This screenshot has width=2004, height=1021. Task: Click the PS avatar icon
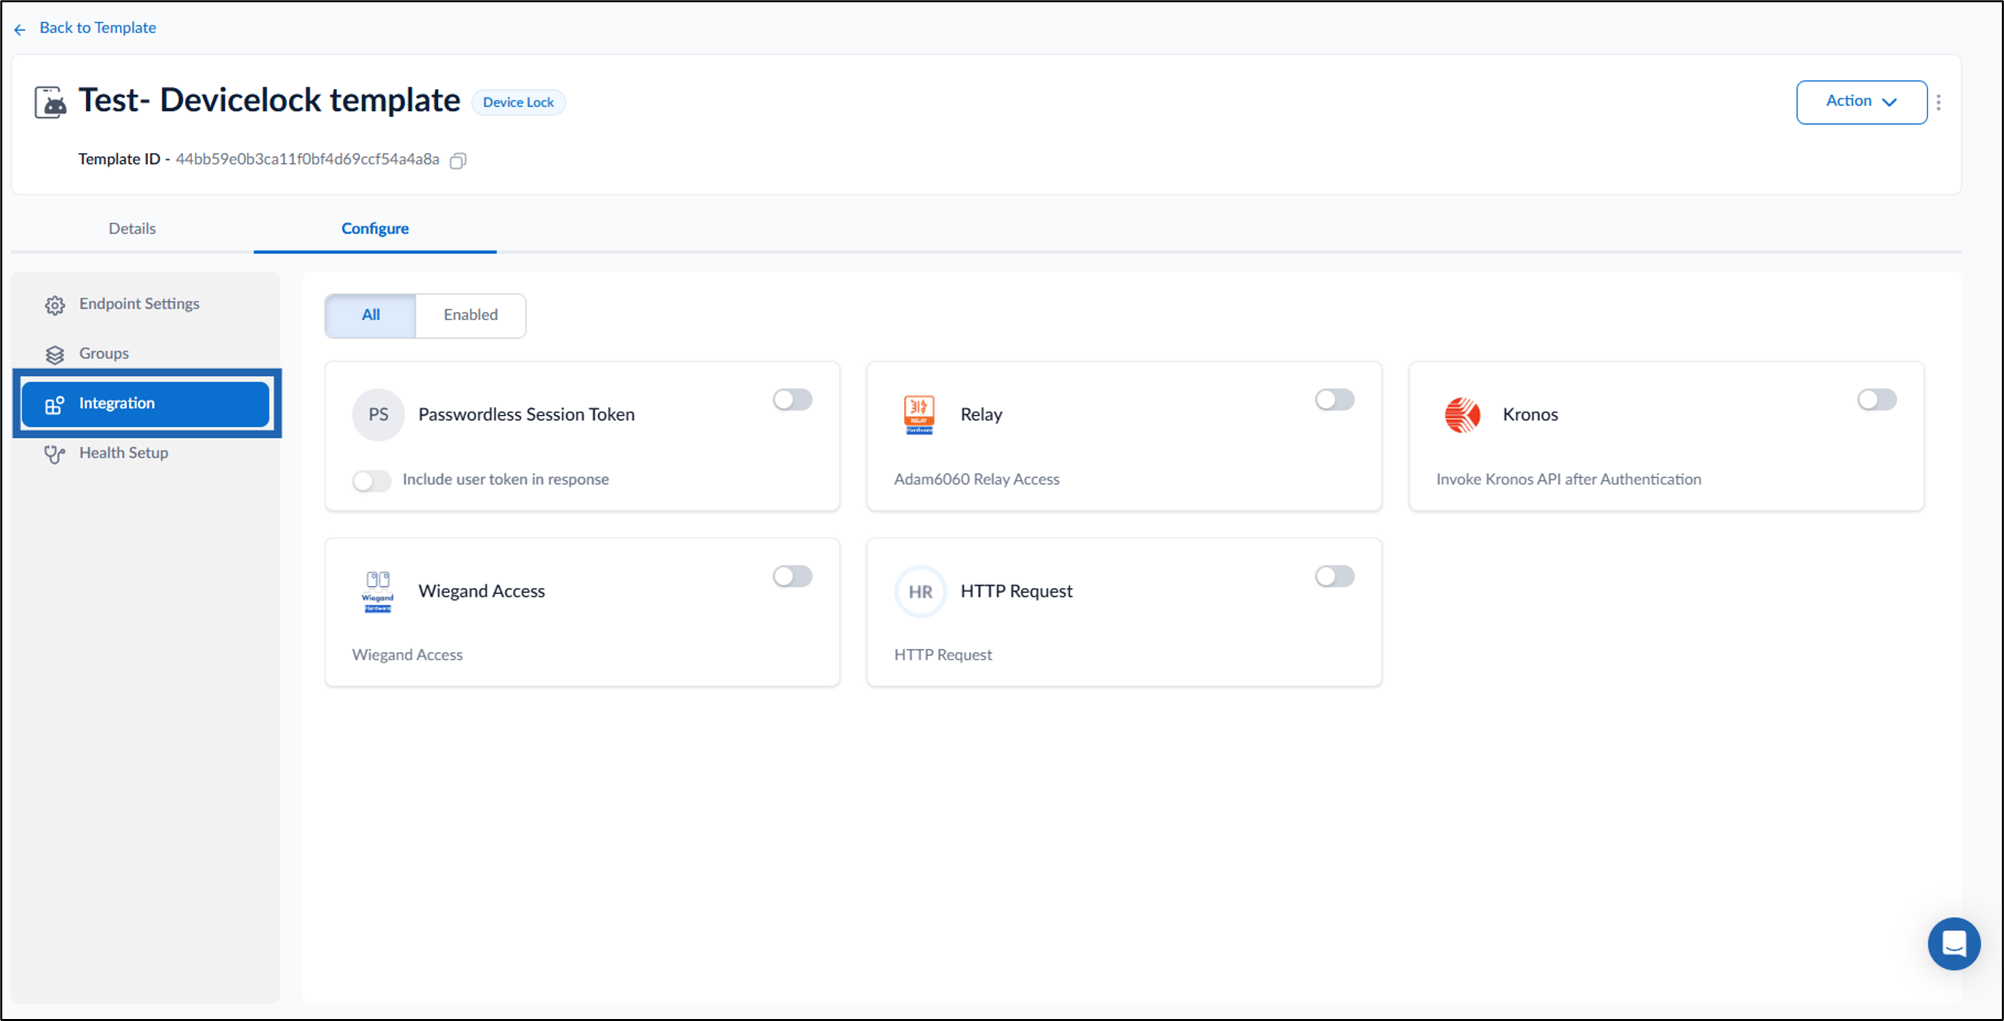(x=378, y=414)
